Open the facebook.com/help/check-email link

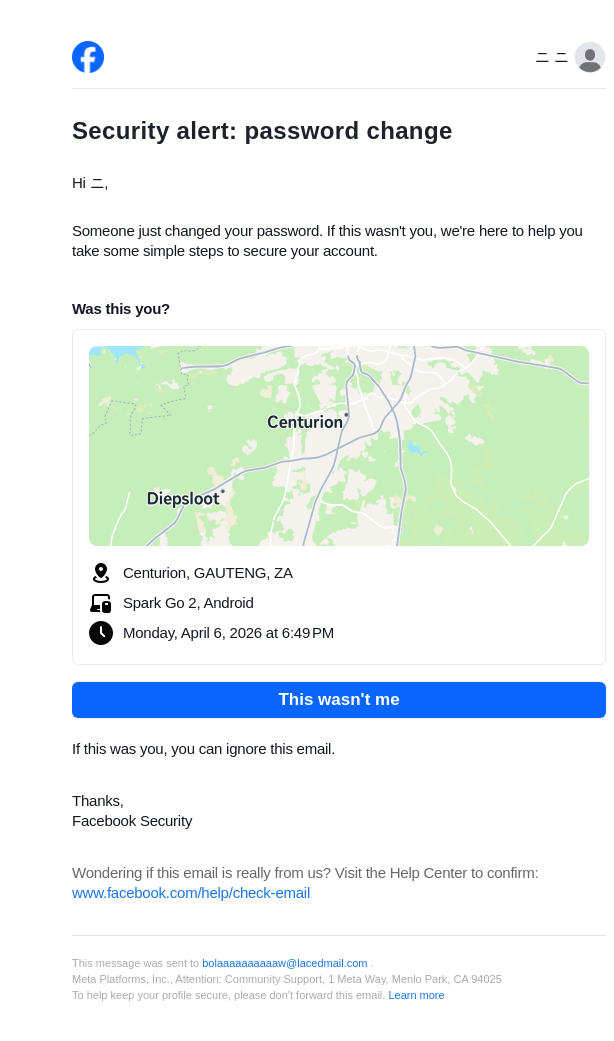coord(191,893)
